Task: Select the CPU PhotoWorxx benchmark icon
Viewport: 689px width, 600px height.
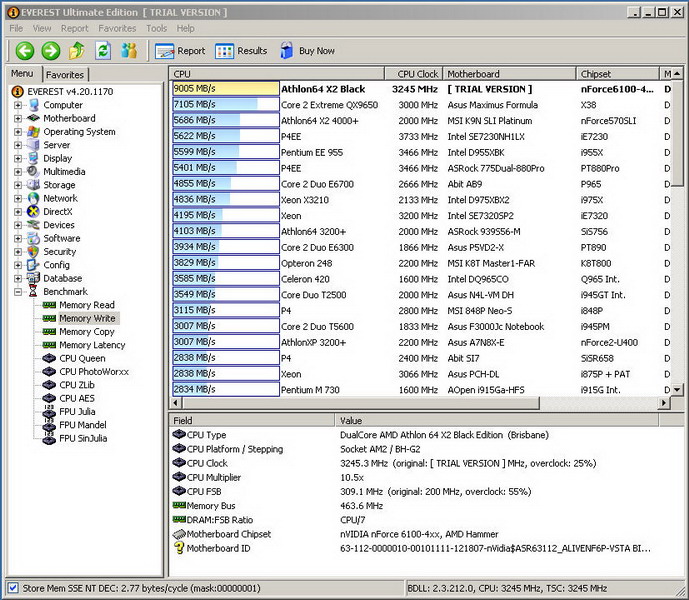Action: (49, 371)
